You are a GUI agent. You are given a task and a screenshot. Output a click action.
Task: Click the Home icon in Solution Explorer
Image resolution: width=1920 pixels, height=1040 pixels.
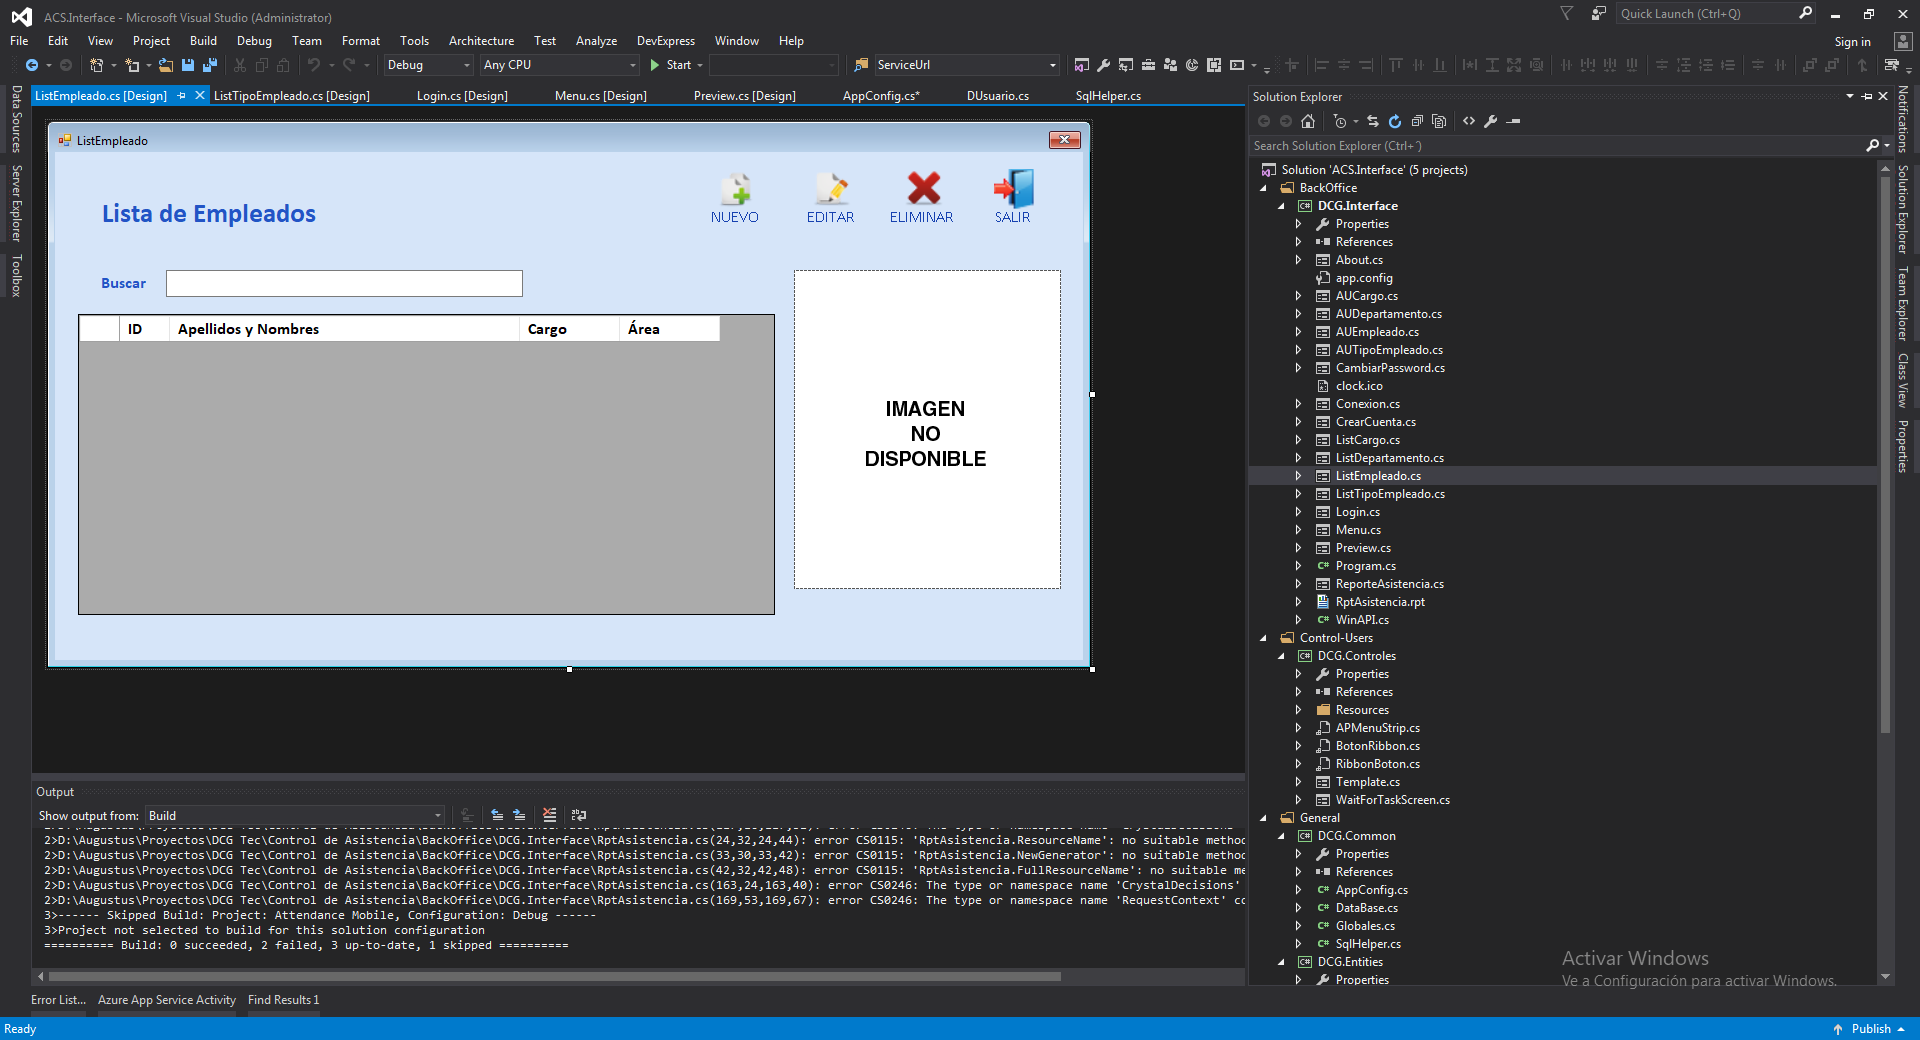(1308, 121)
